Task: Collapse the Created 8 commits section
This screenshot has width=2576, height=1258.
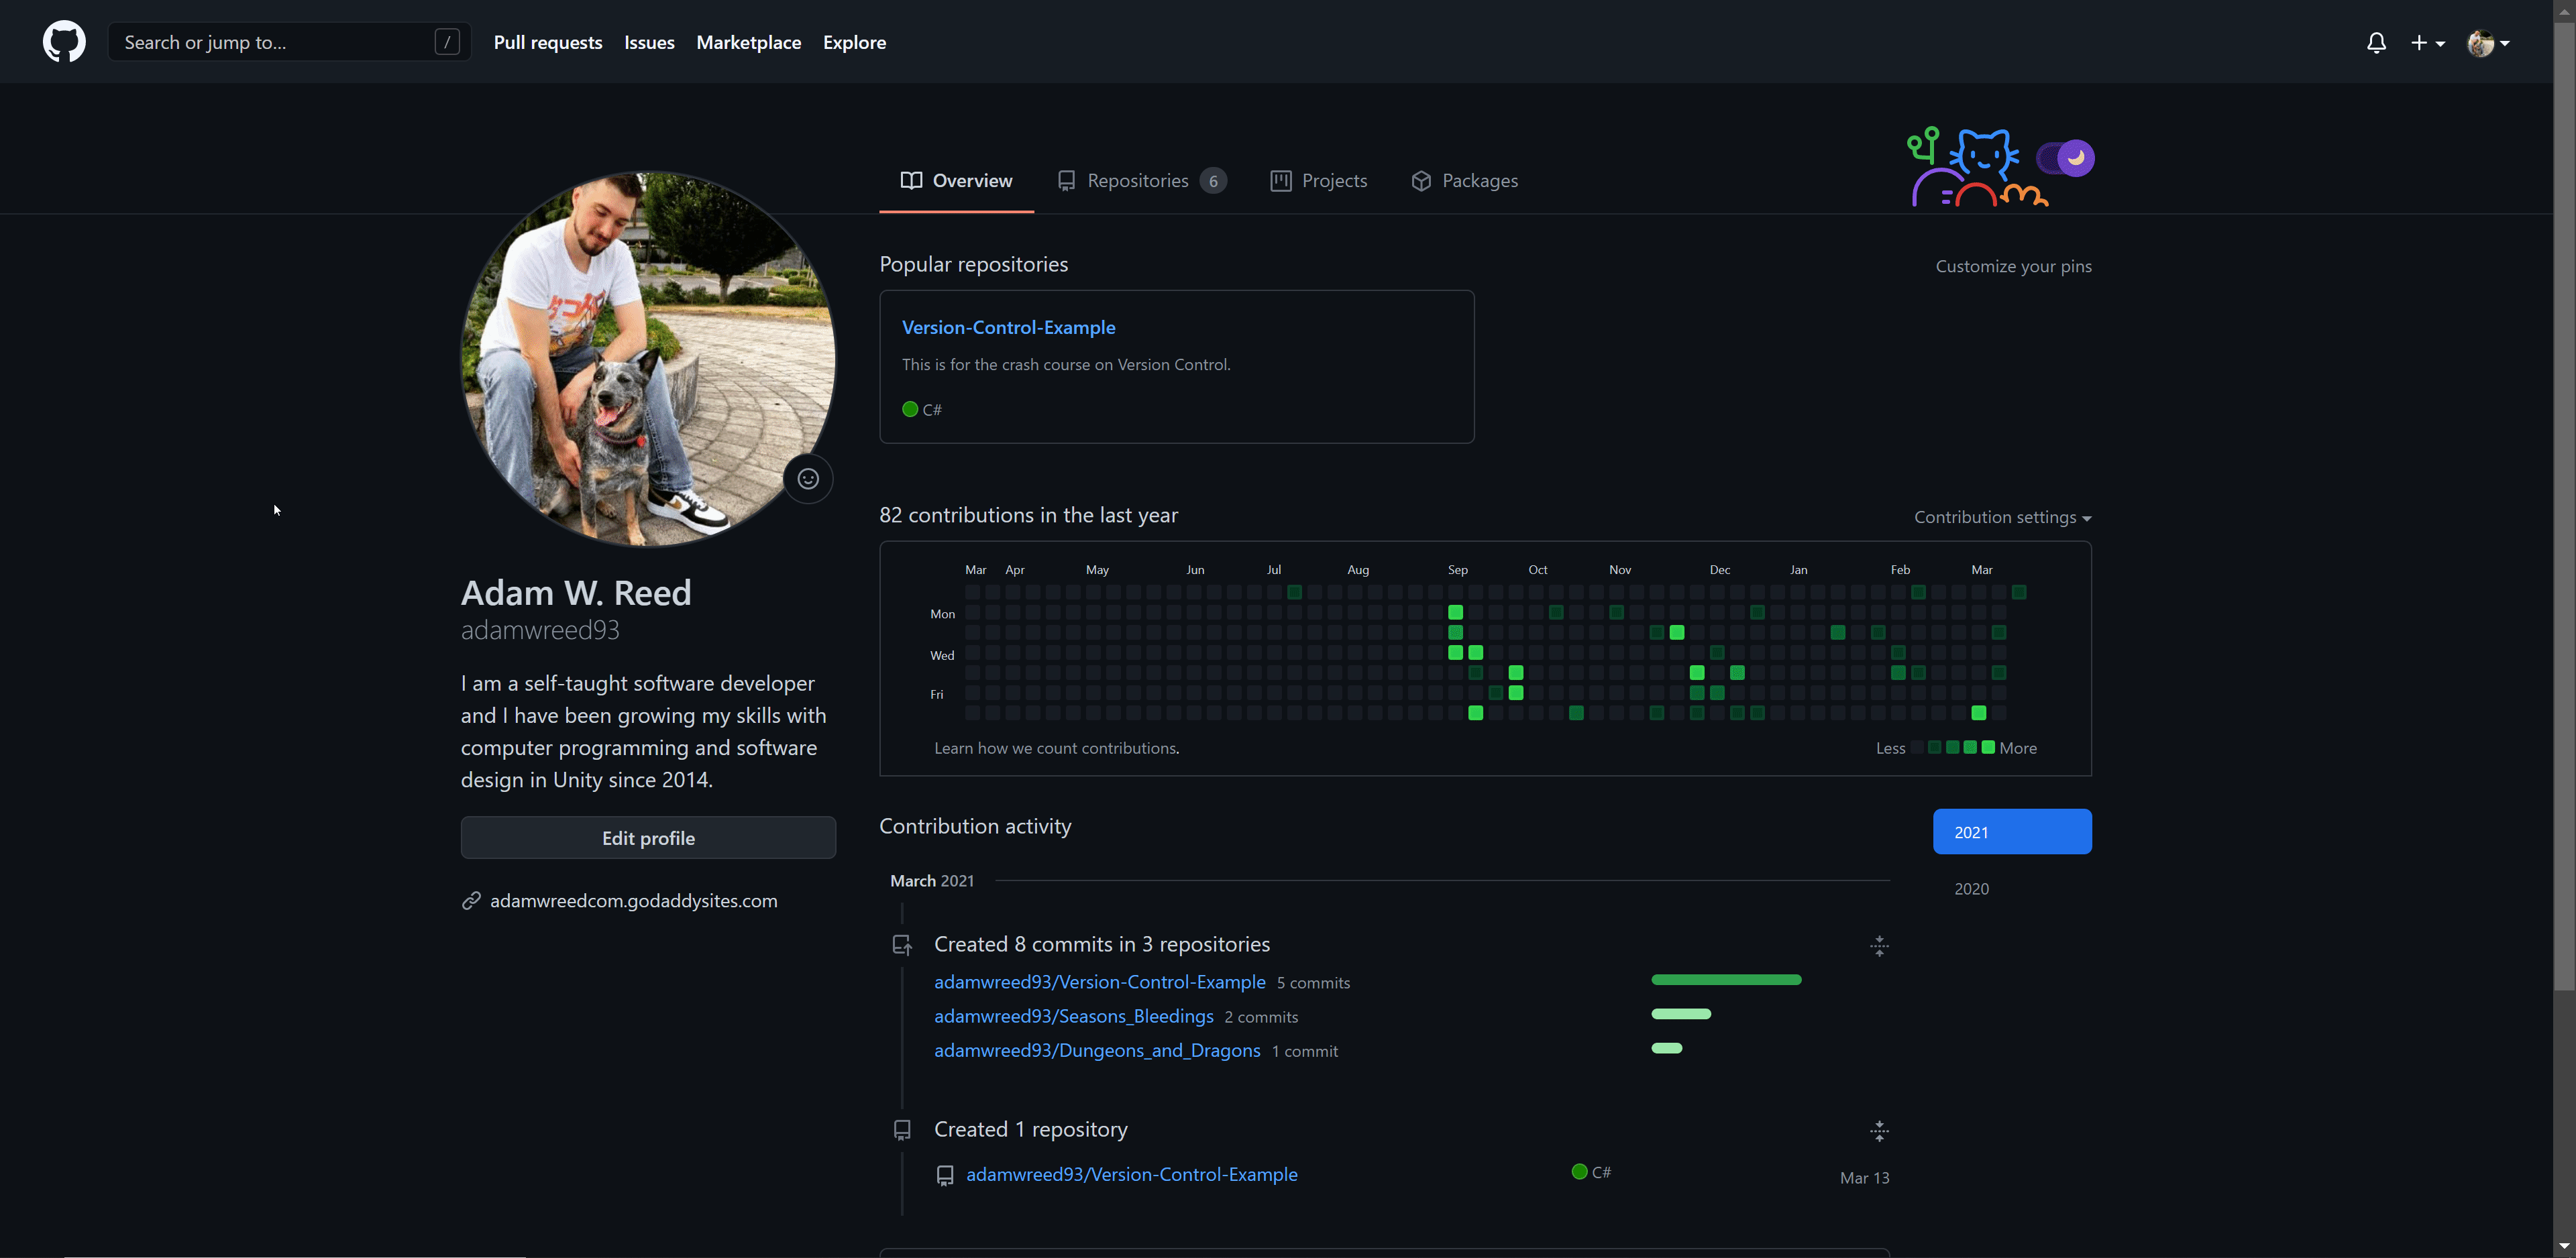Action: [x=1879, y=946]
